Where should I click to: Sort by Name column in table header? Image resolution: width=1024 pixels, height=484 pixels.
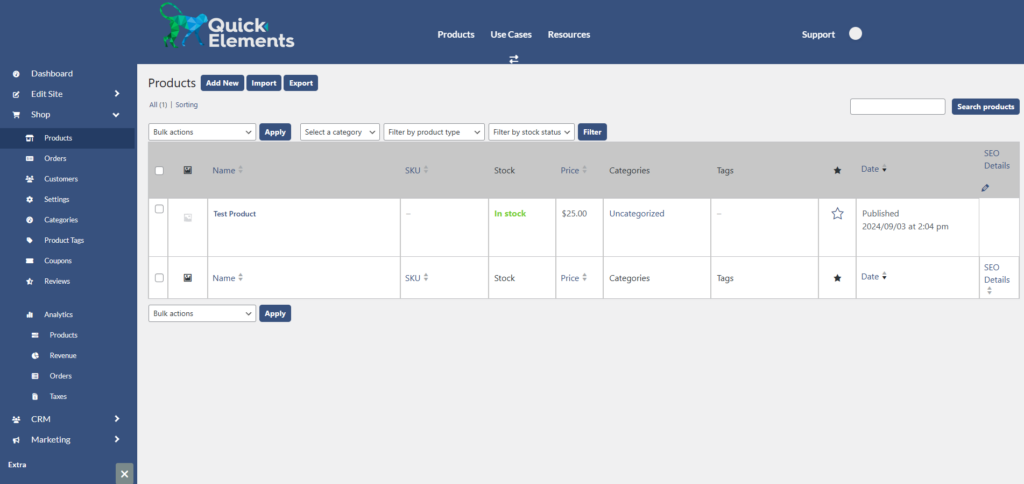coord(227,170)
